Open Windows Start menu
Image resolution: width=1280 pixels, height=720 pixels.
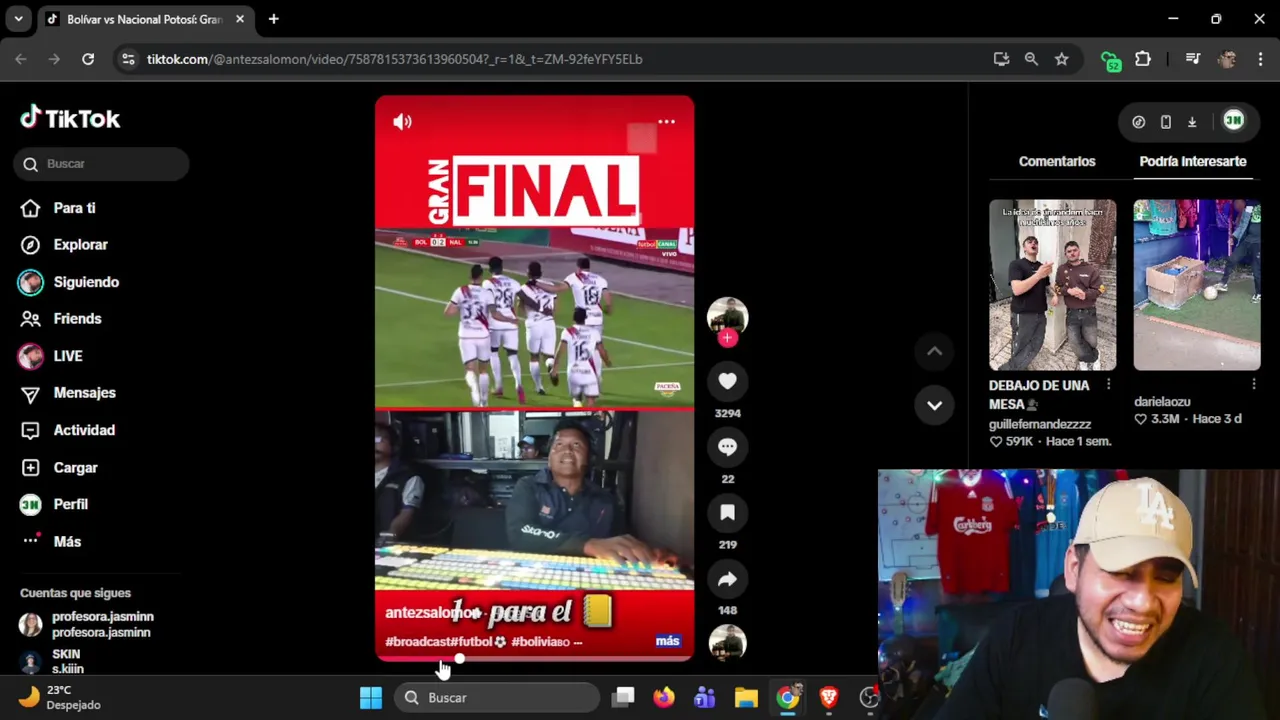[x=371, y=697]
